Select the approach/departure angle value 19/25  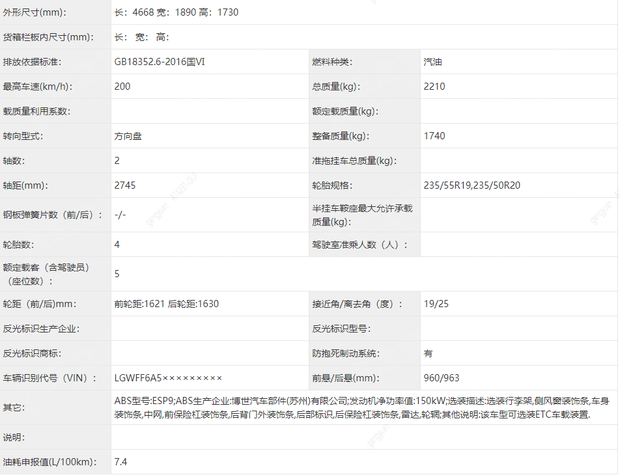435,303
